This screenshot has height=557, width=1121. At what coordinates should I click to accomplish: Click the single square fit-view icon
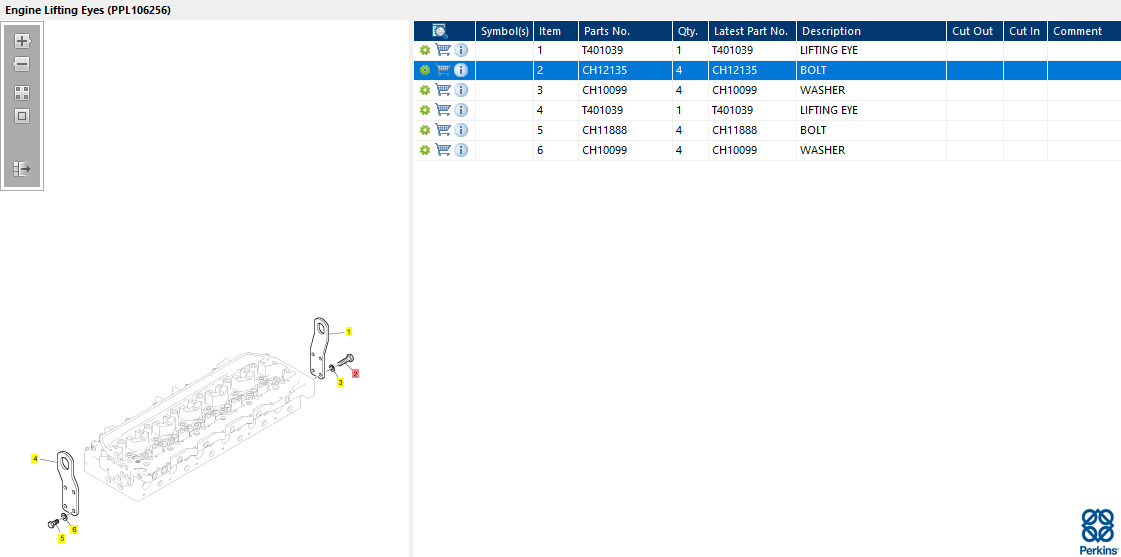21,116
